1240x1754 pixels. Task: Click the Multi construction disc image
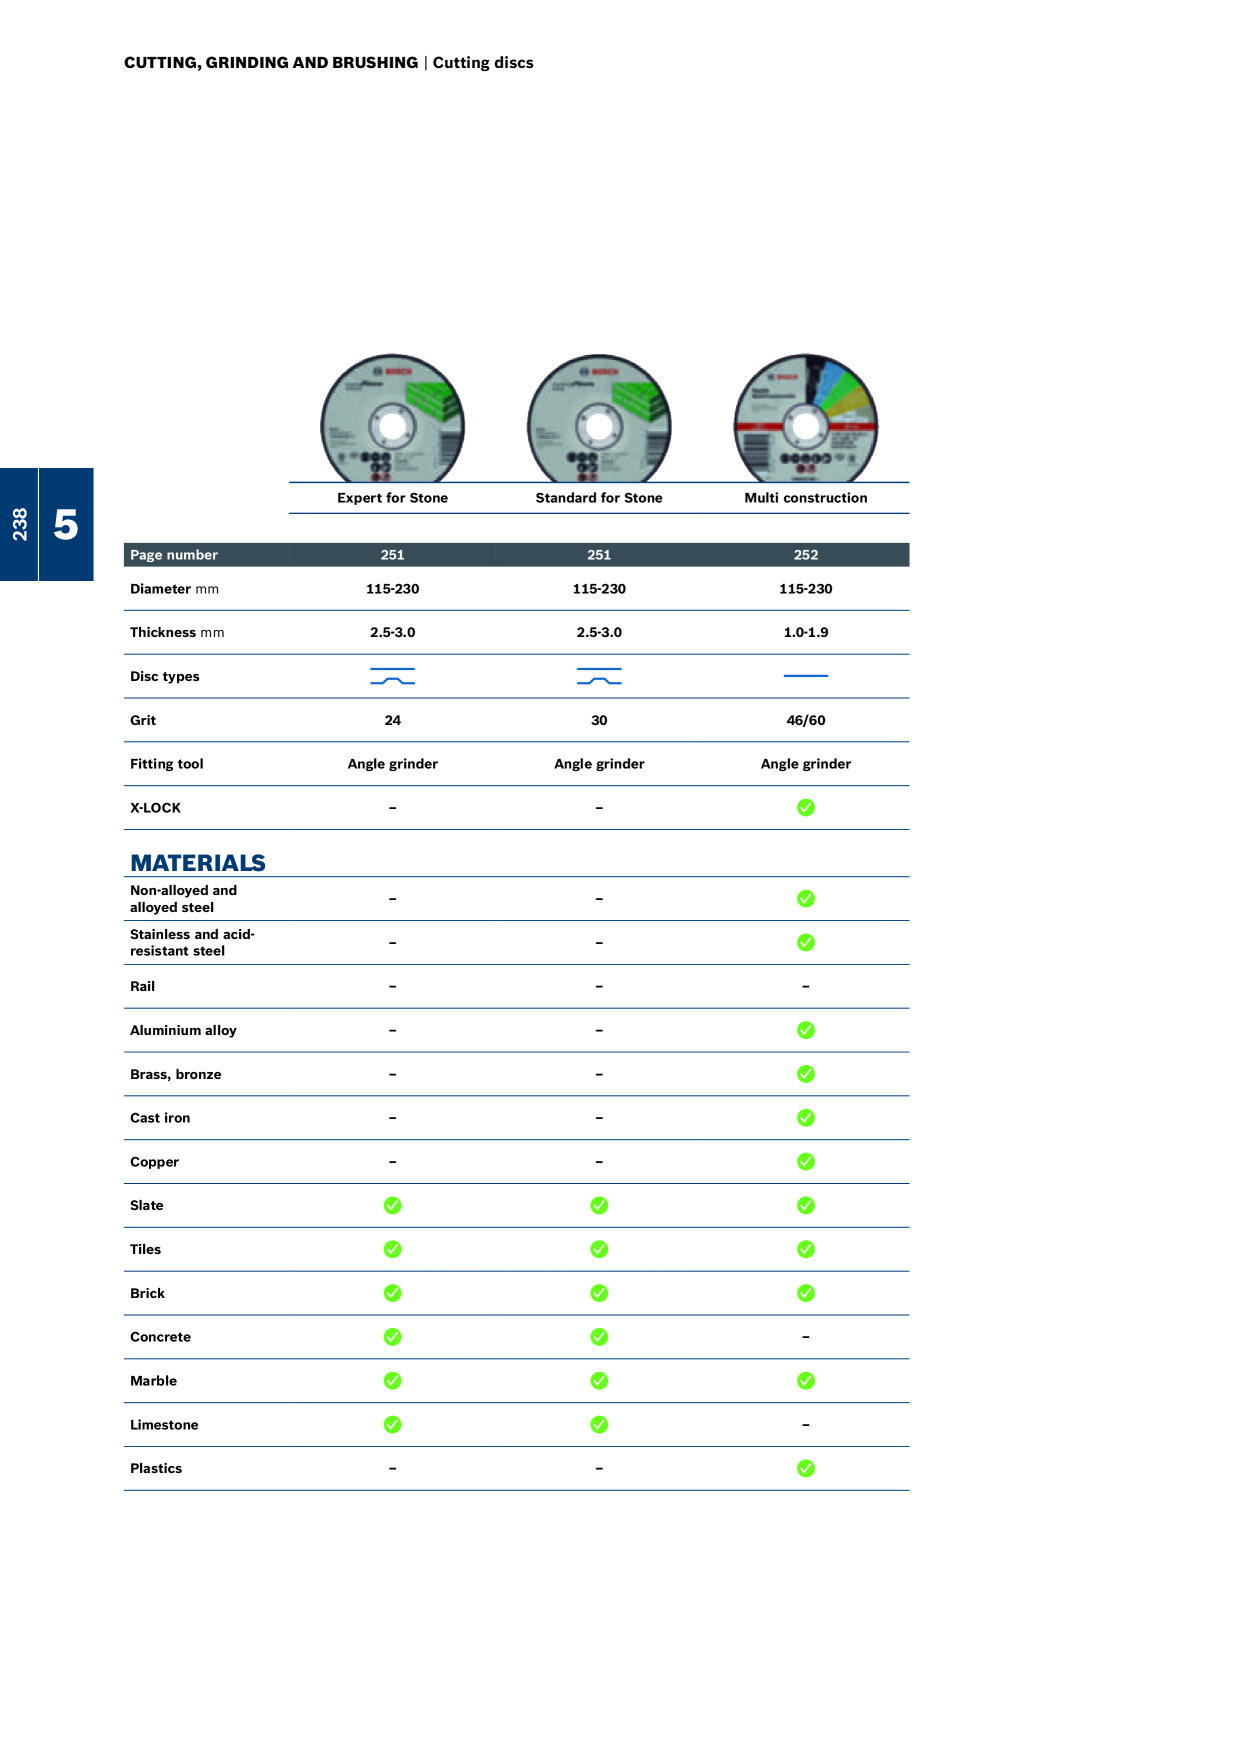(806, 418)
